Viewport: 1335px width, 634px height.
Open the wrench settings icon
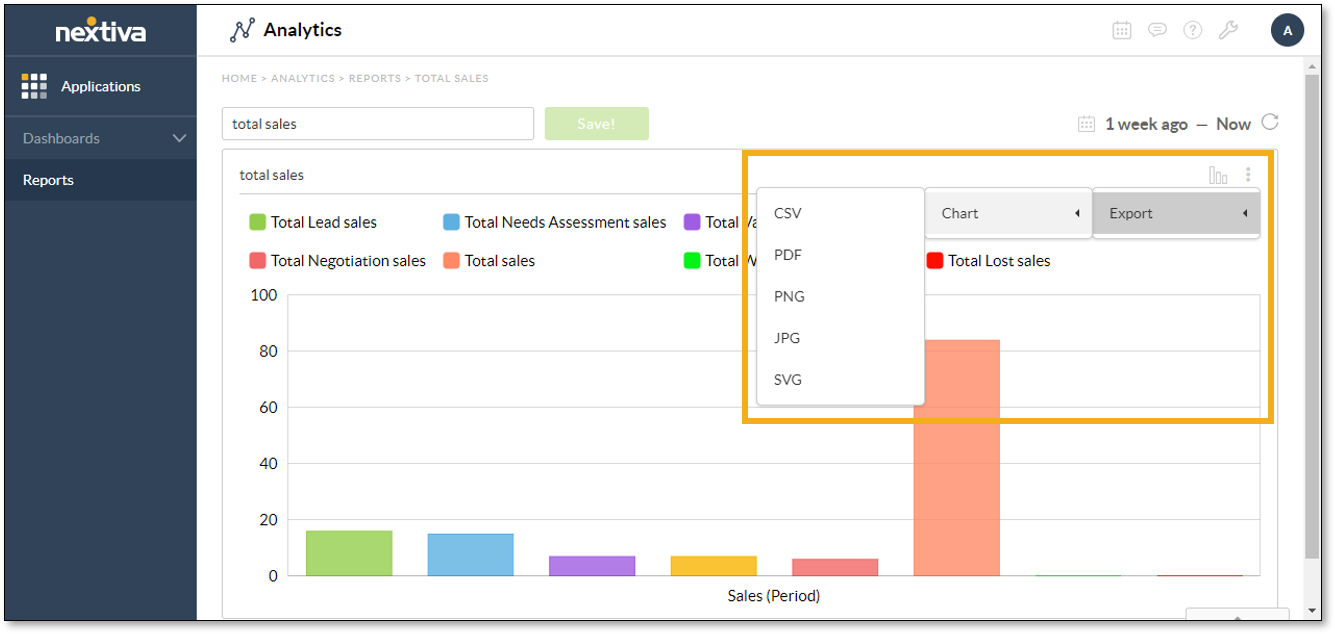(1228, 29)
